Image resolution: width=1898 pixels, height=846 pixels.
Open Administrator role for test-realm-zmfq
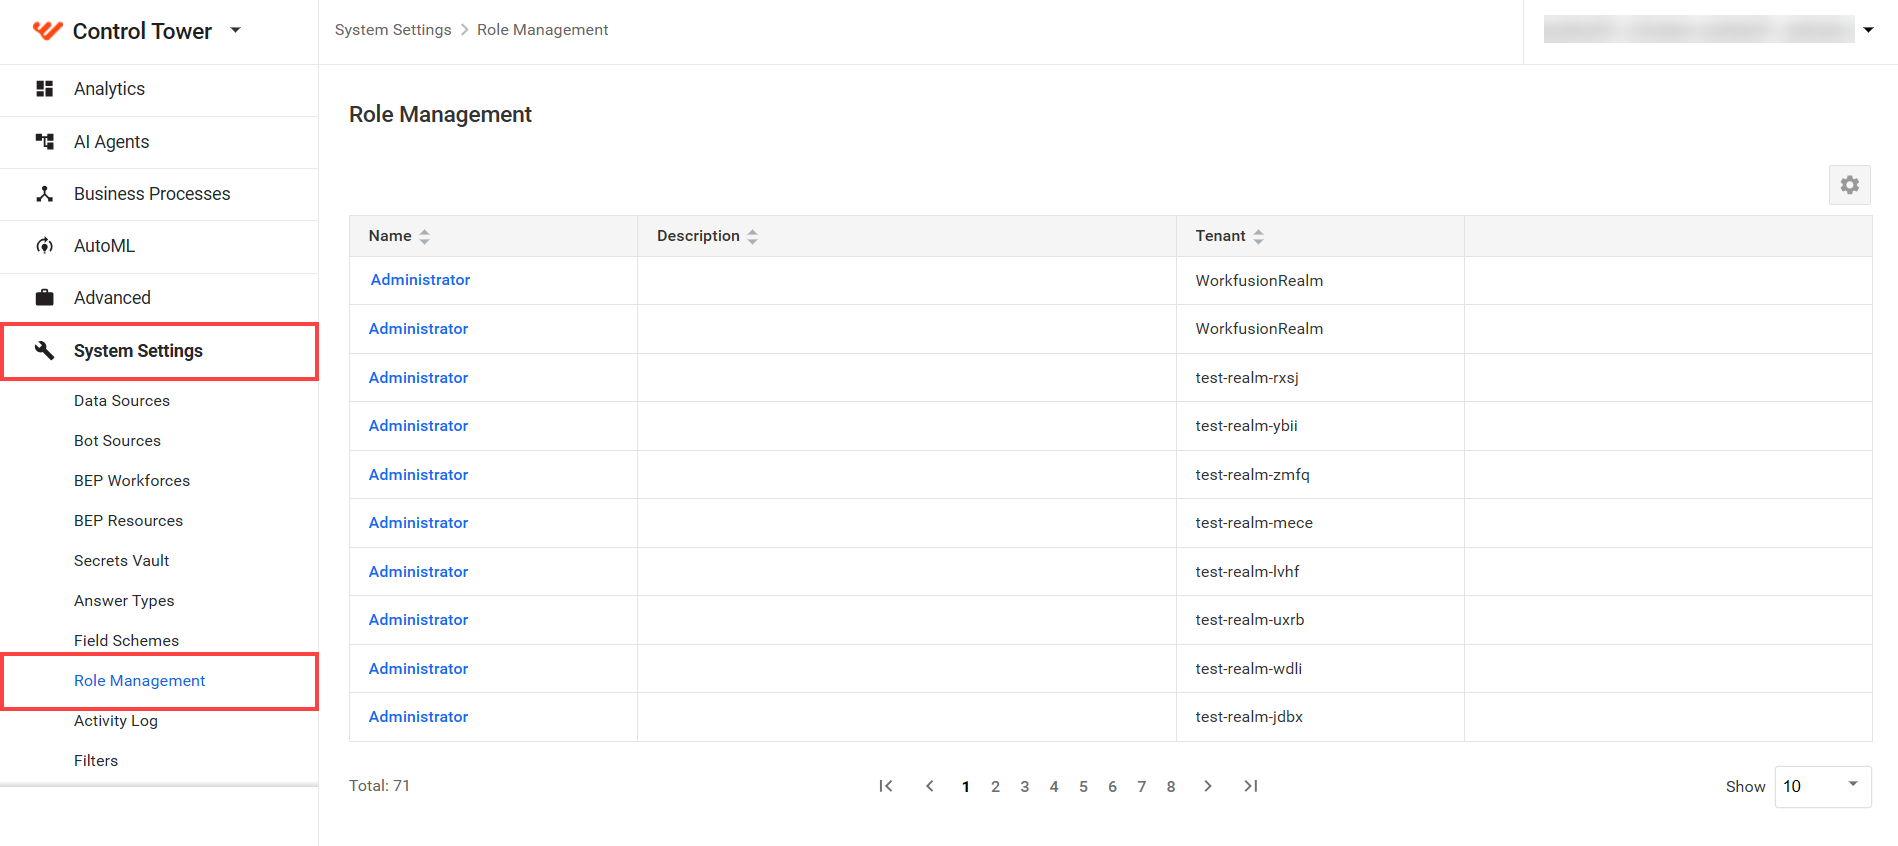[418, 475]
